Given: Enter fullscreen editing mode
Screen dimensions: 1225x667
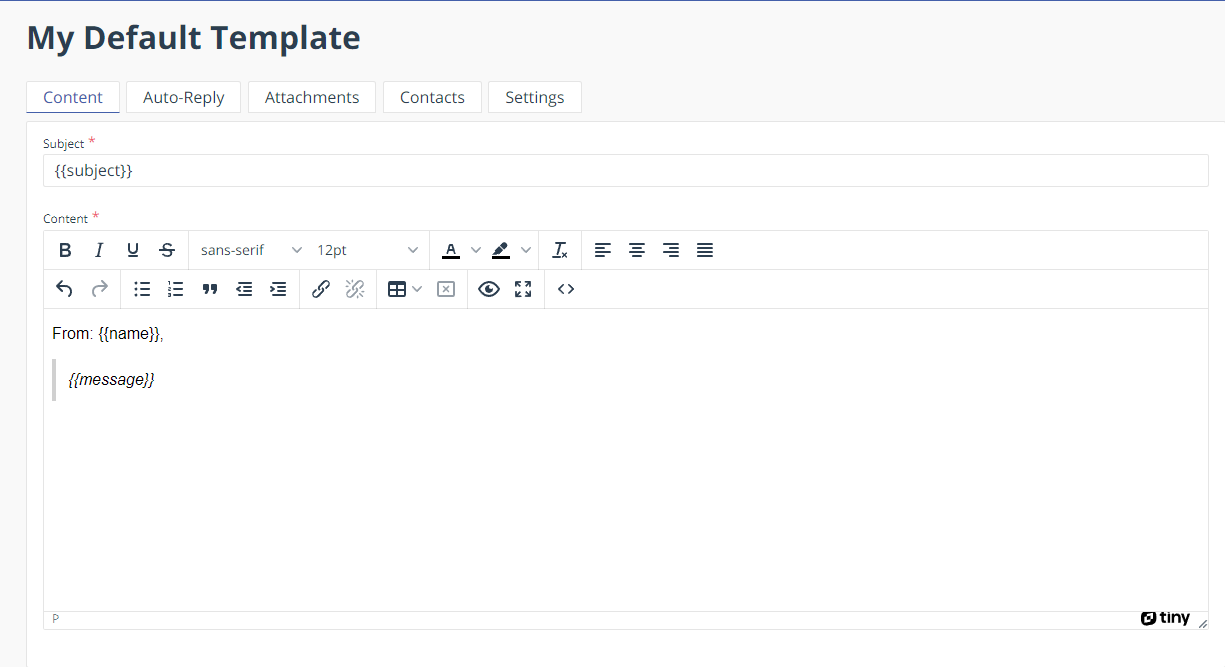Looking at the screenshot, I should (x=523, y=289).
